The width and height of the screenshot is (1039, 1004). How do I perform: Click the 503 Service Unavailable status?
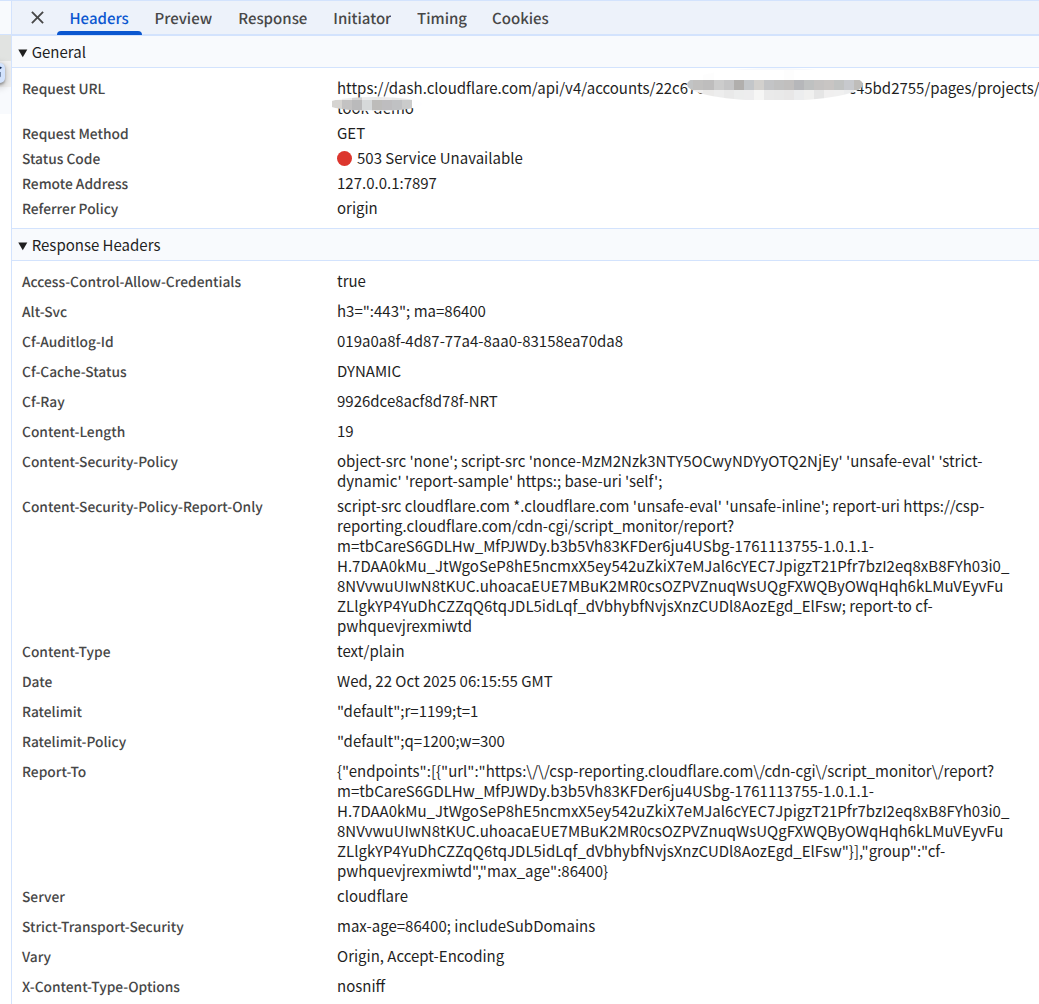[439, 159]
